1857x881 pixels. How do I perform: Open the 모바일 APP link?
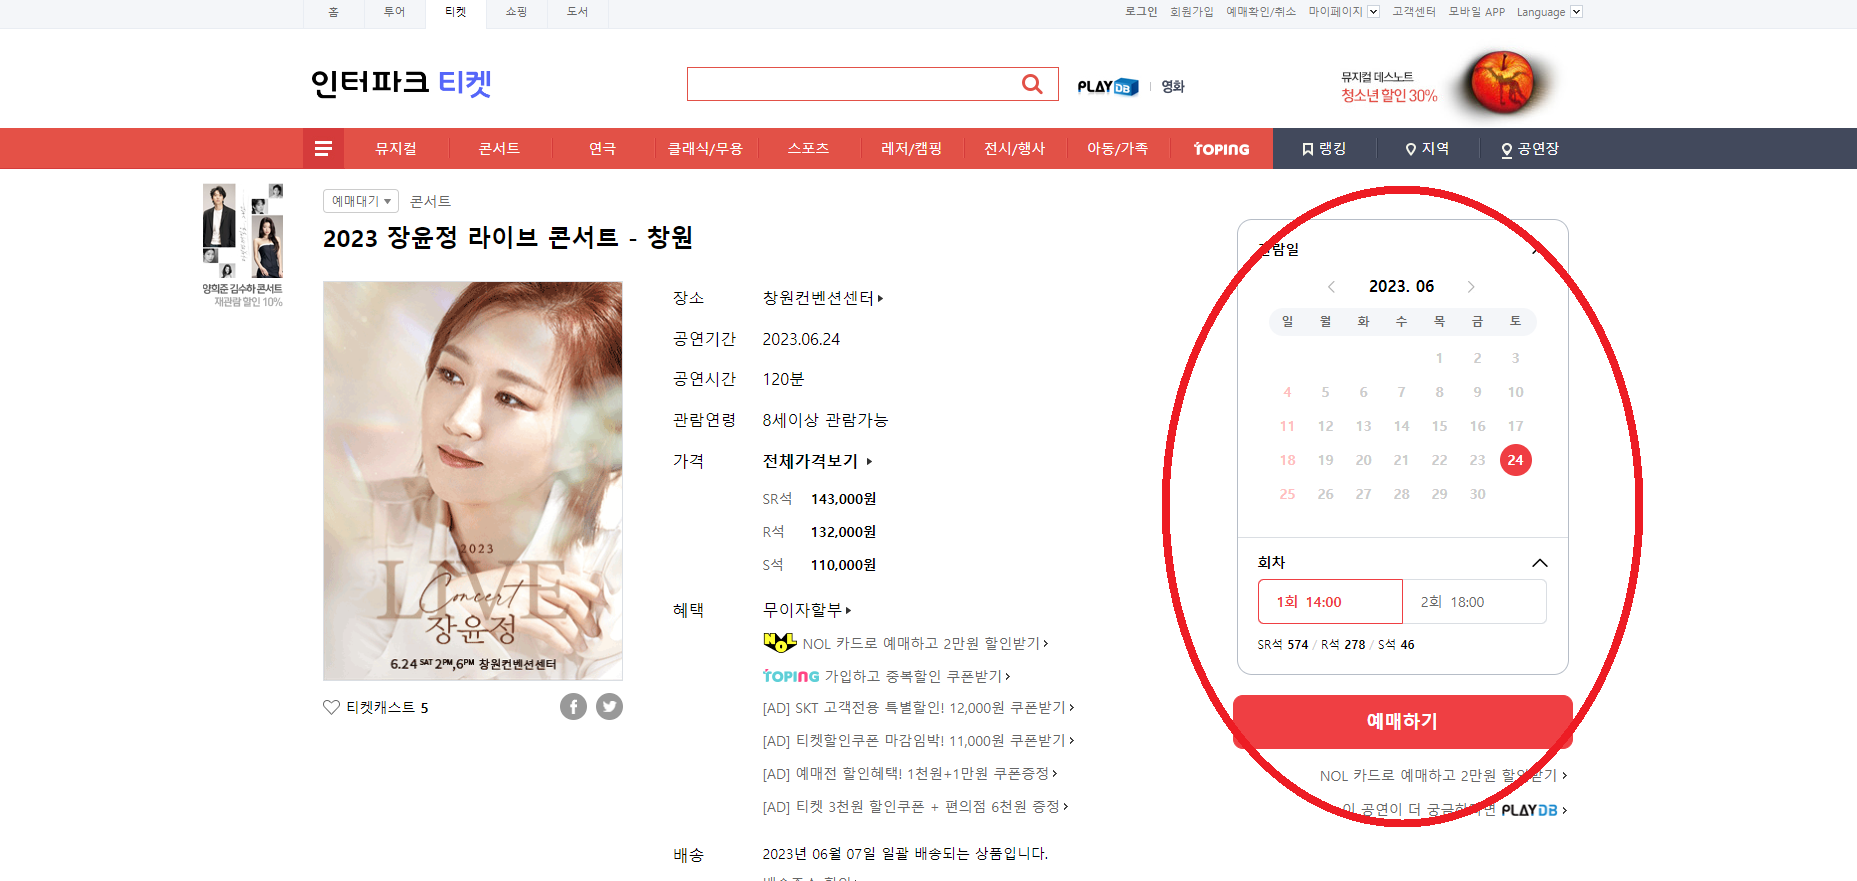[1477, 12]
